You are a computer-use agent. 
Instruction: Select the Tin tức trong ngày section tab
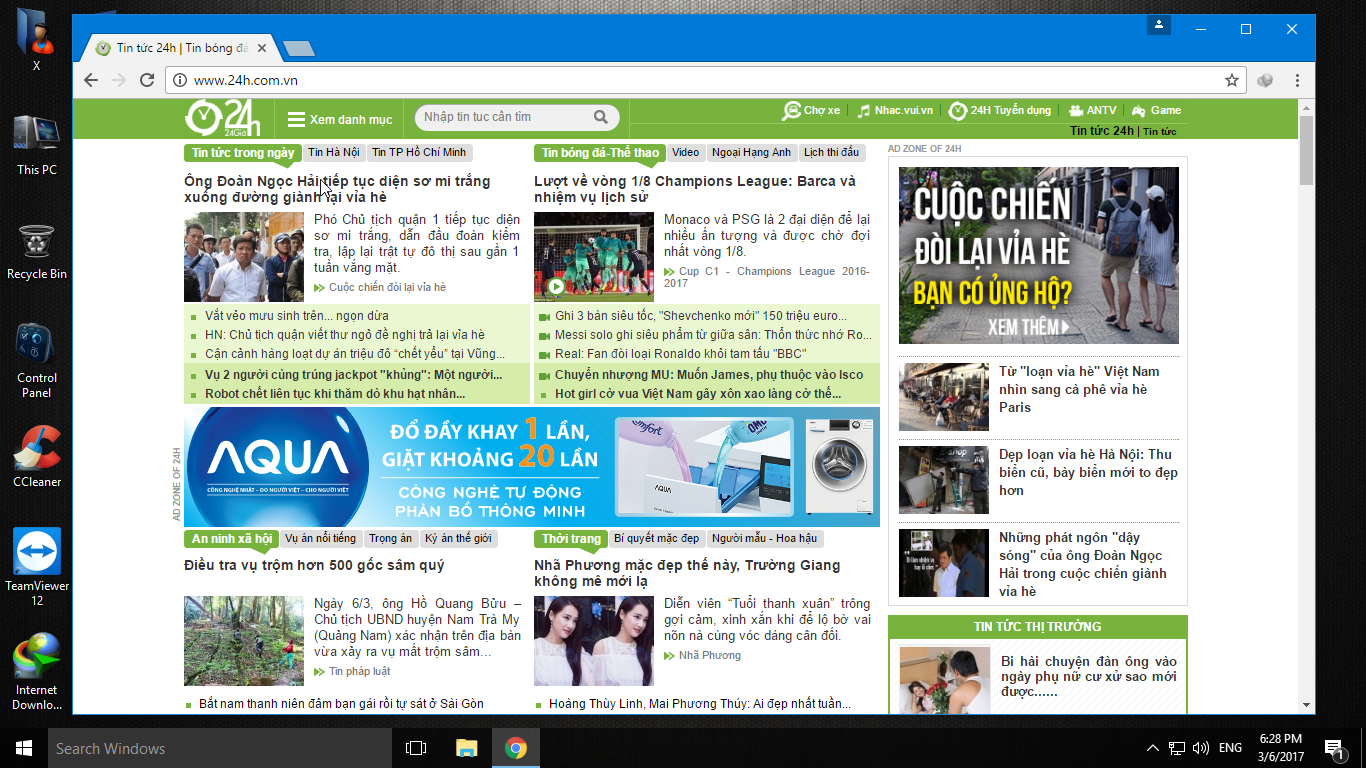(242, 153)
